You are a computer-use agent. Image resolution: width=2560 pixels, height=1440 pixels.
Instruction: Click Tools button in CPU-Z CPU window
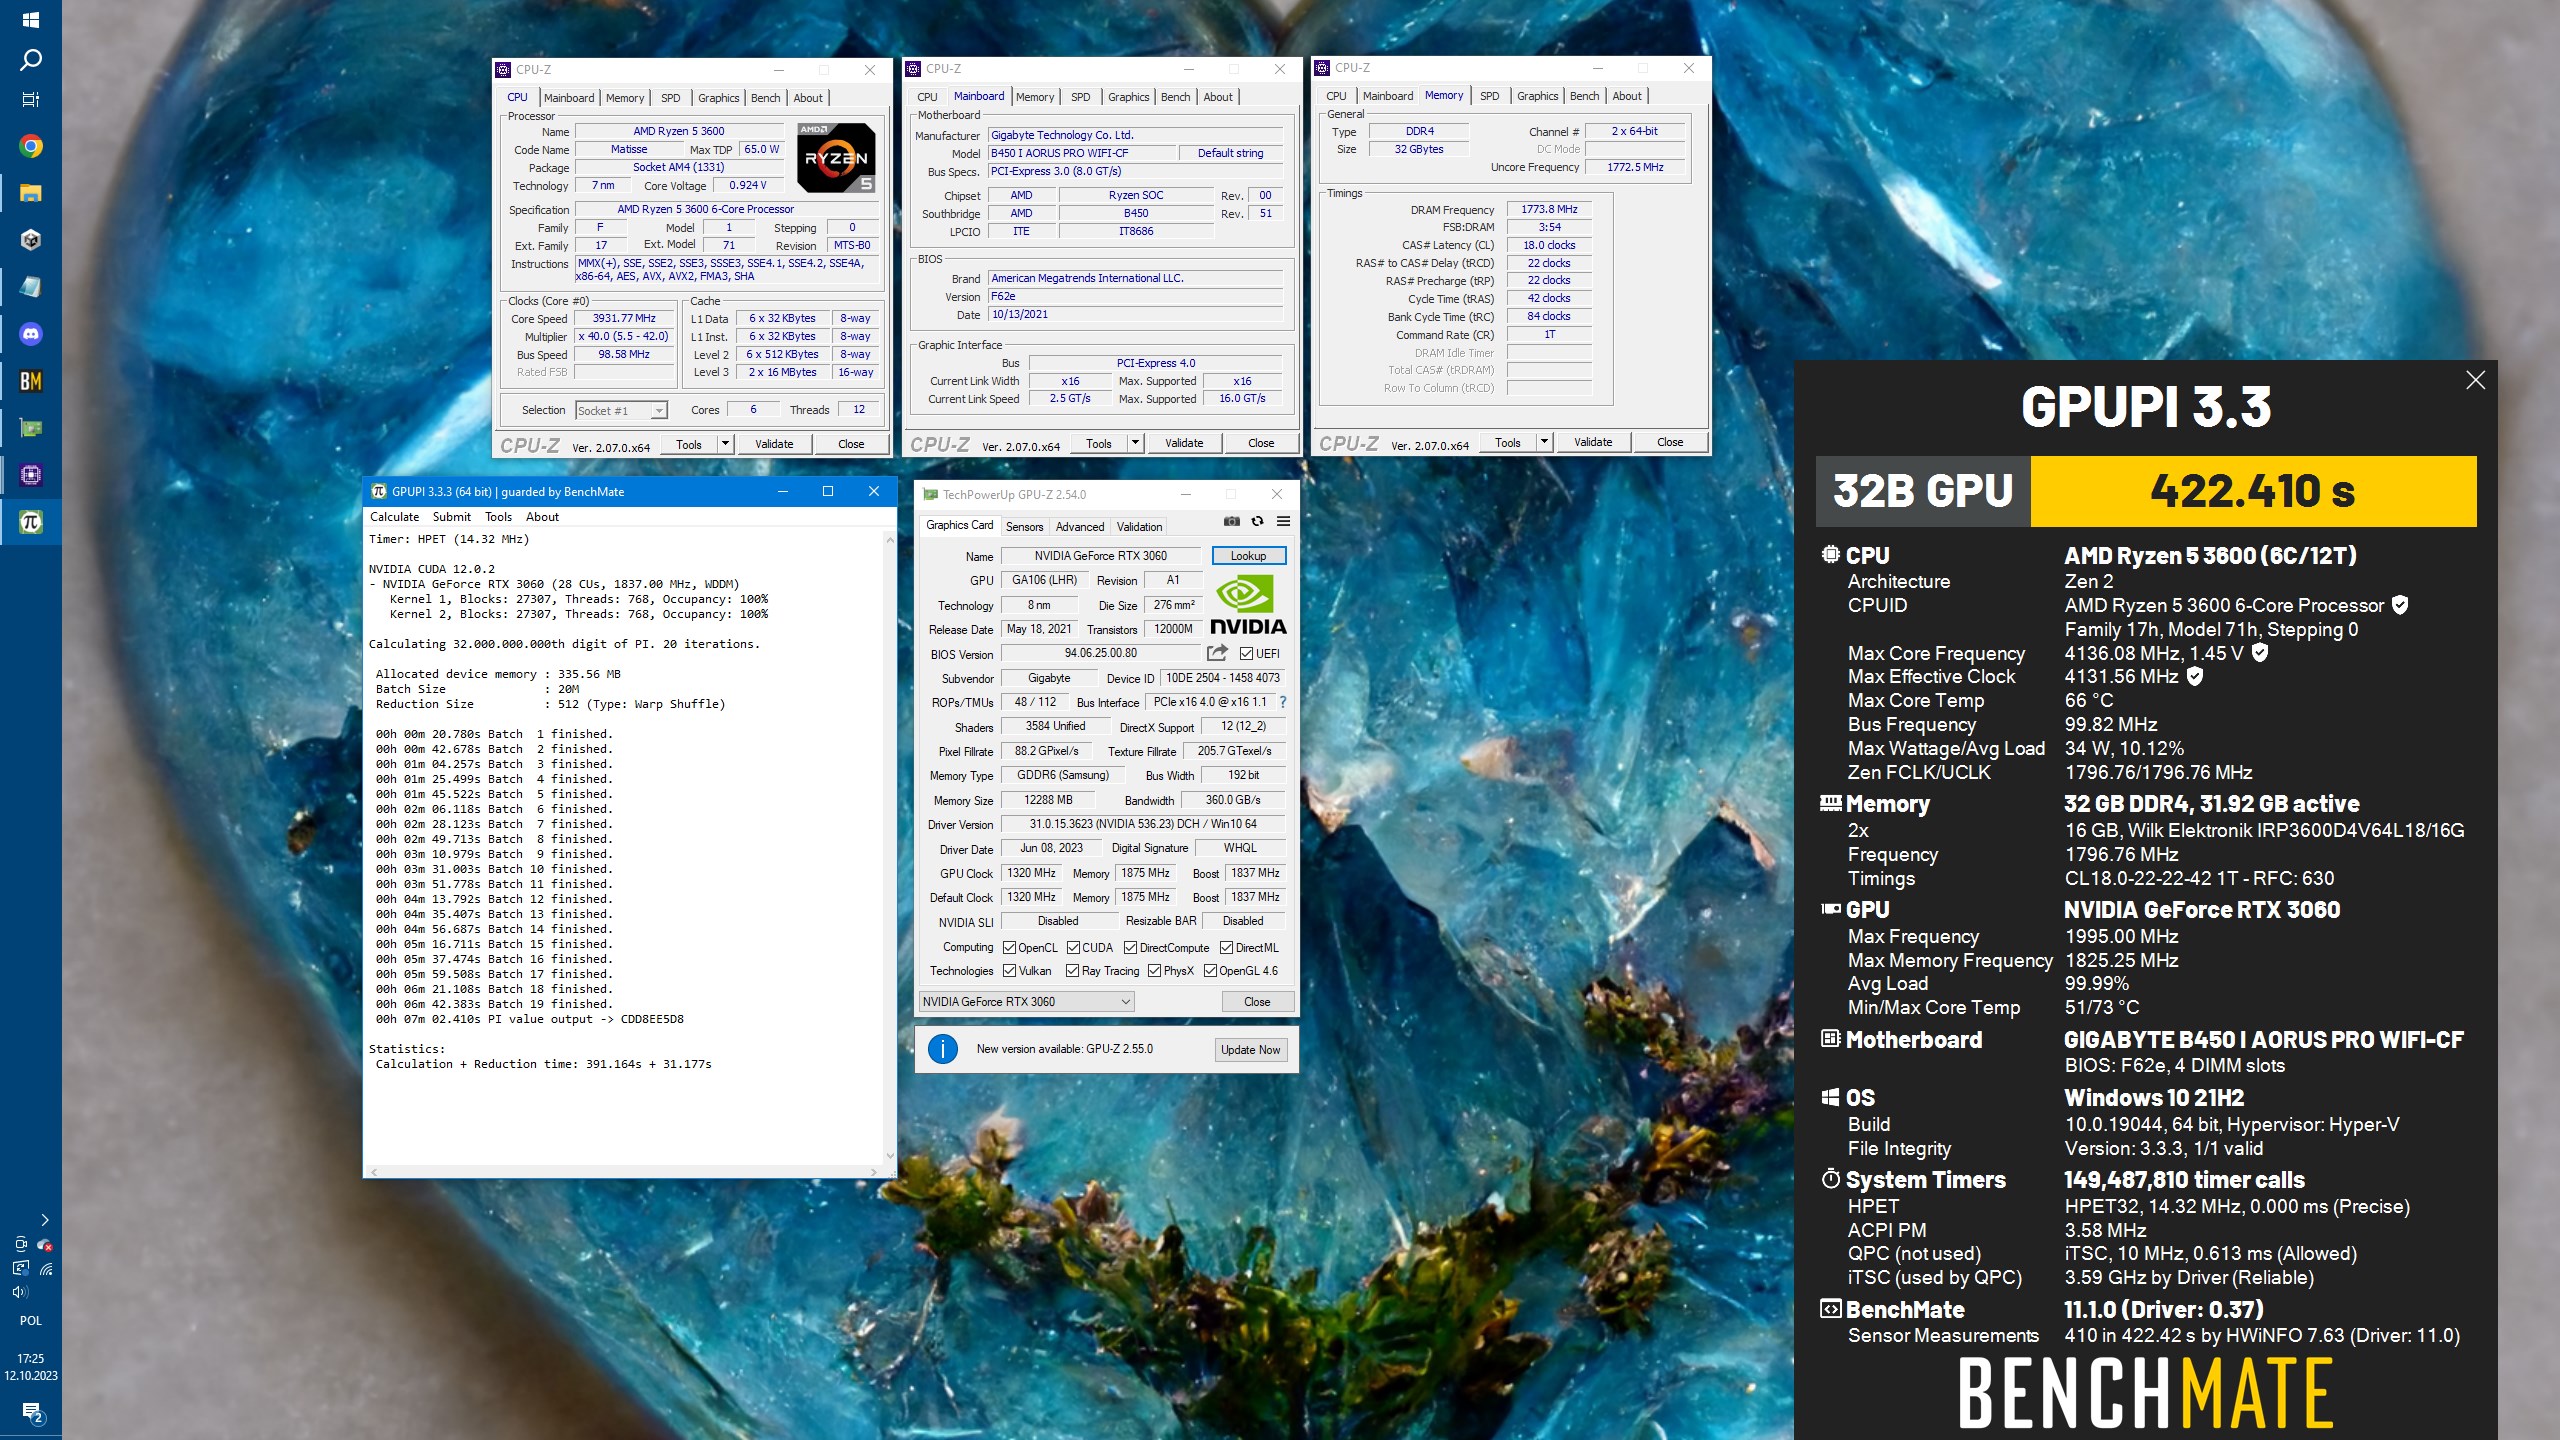[689, 444]
